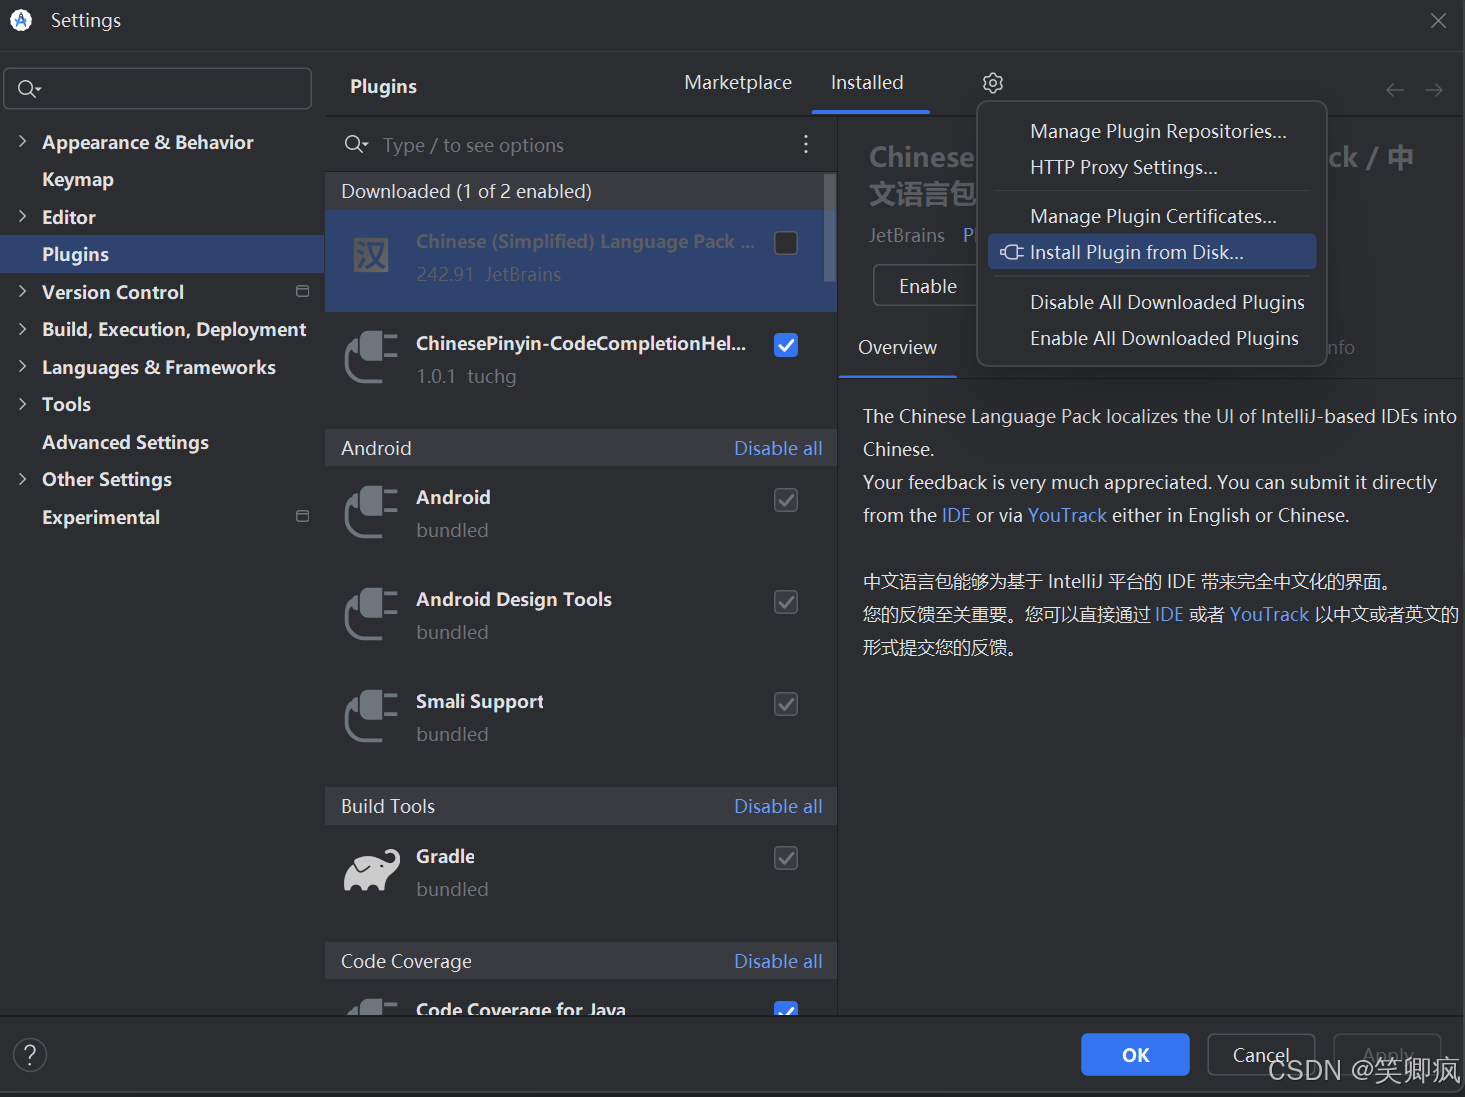Toggle the Android plugin checkbox
The height and width of the screenshot is (1097, 1465).
coord(786,500)
